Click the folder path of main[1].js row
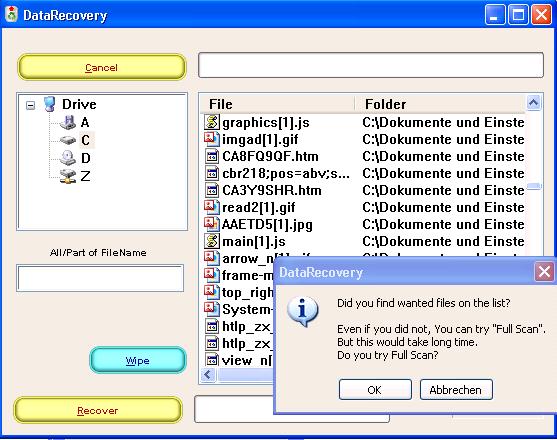The height and width of the screenshot is (440, 557). click(443, 241)
